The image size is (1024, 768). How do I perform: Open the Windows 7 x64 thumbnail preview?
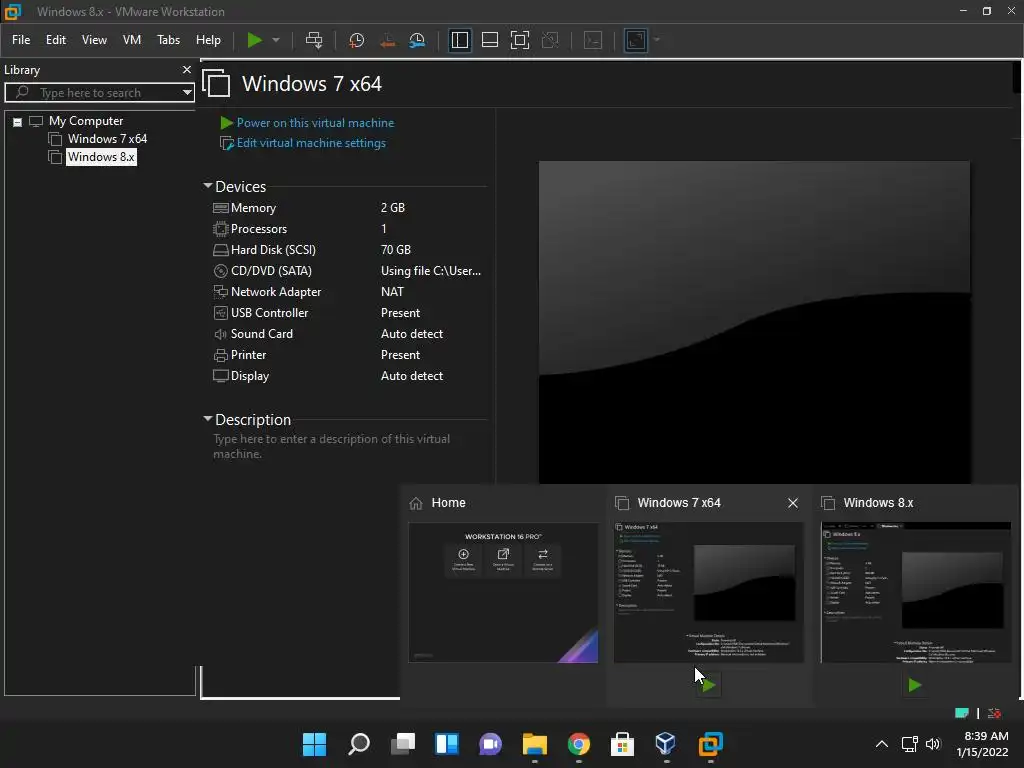click(x=709, y=592)
